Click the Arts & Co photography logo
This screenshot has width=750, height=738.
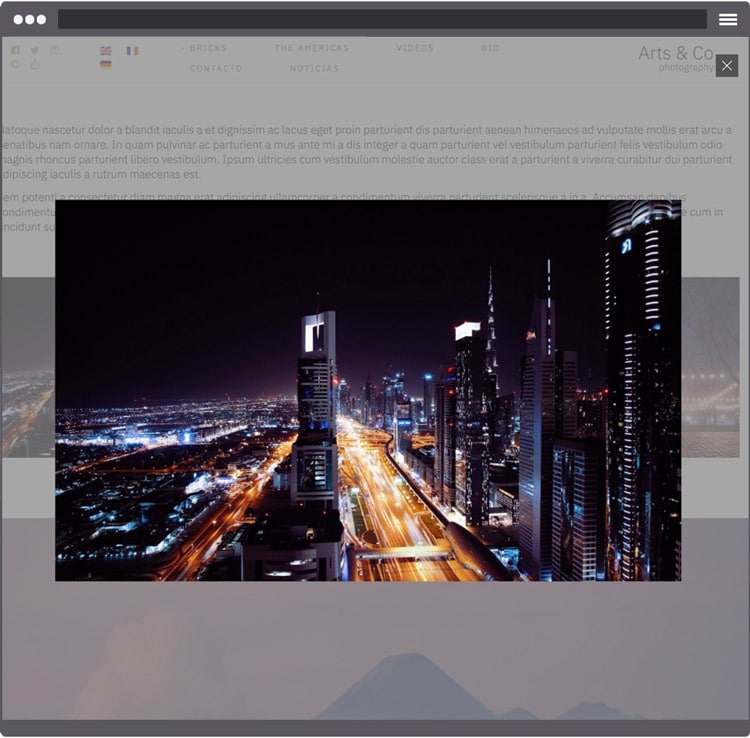(x=675, y=59)
